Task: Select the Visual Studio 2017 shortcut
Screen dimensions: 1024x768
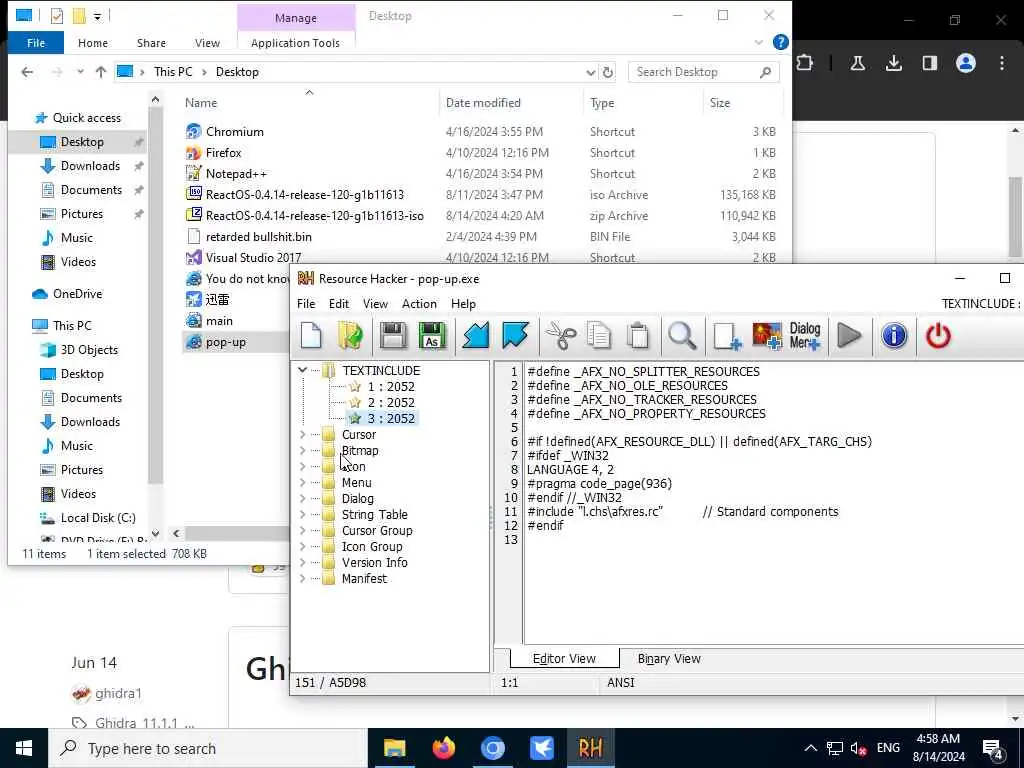Action: [x=253, y=257]
